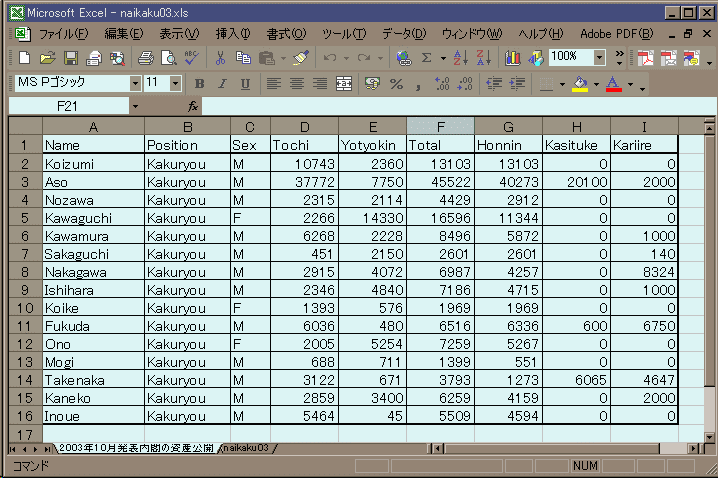Launch the Chart Wizard icon
Image resolution: width=718 pixels, height=478 pixels.
click(513, 58)
